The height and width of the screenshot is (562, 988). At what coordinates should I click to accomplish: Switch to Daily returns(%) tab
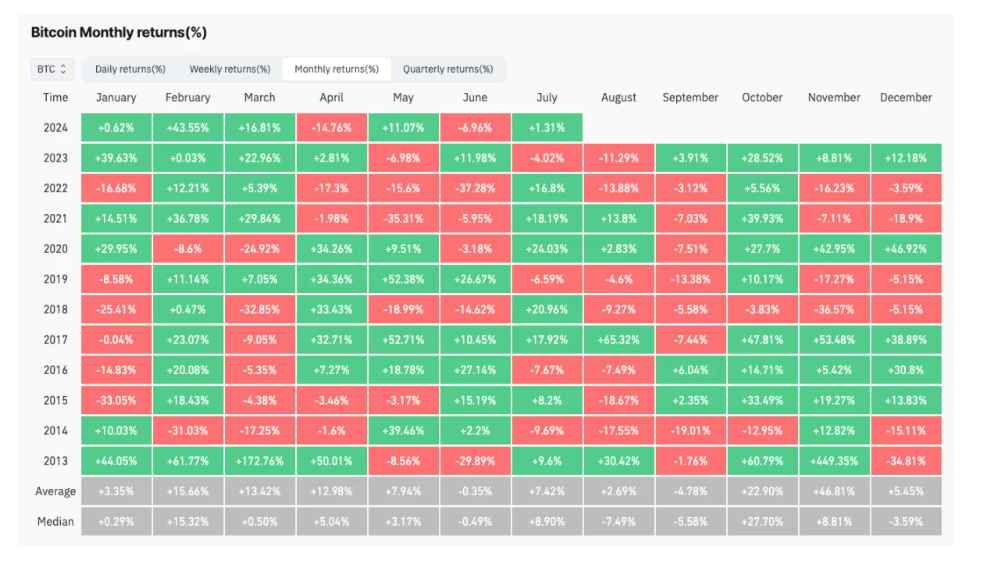[130, 69]
